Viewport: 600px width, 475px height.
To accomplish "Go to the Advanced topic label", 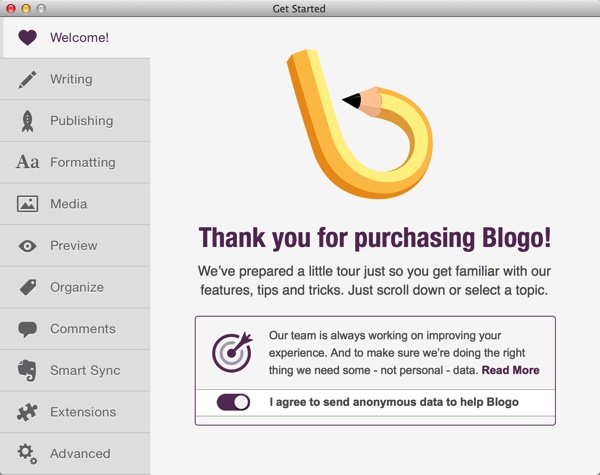I will pyautogui.click(x=80, y=454).
